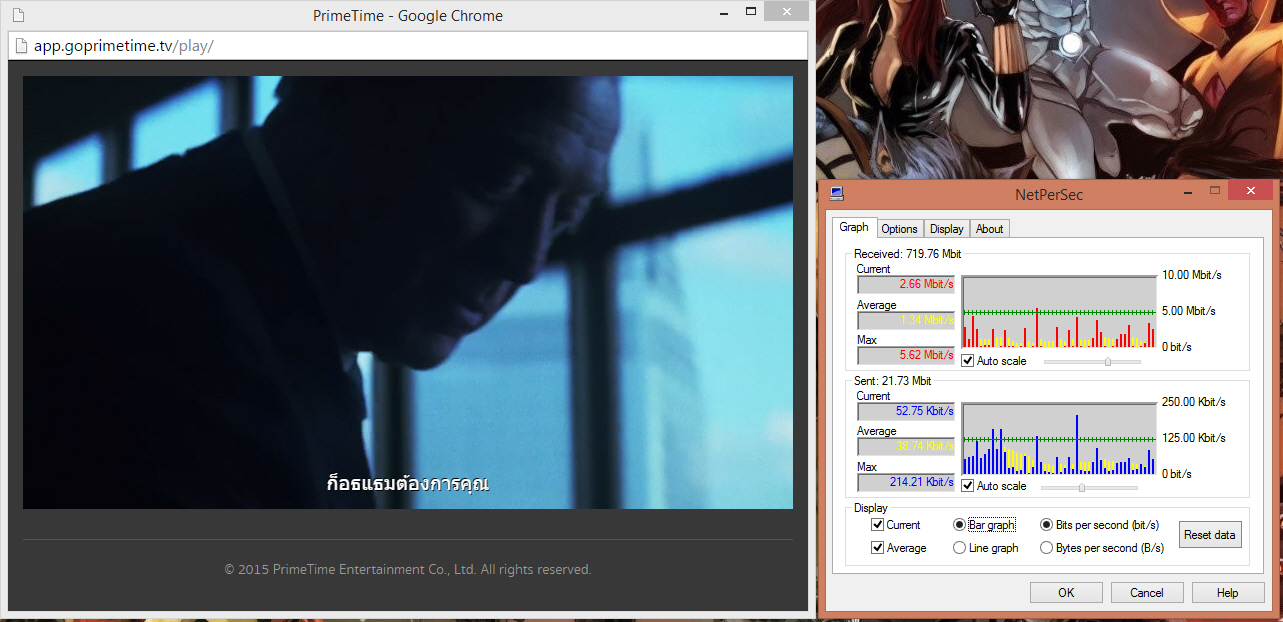Click the Help button in NetPerSec
Screen dimensions: 1283x622
pyautogui.click(x=1228, y=593)
